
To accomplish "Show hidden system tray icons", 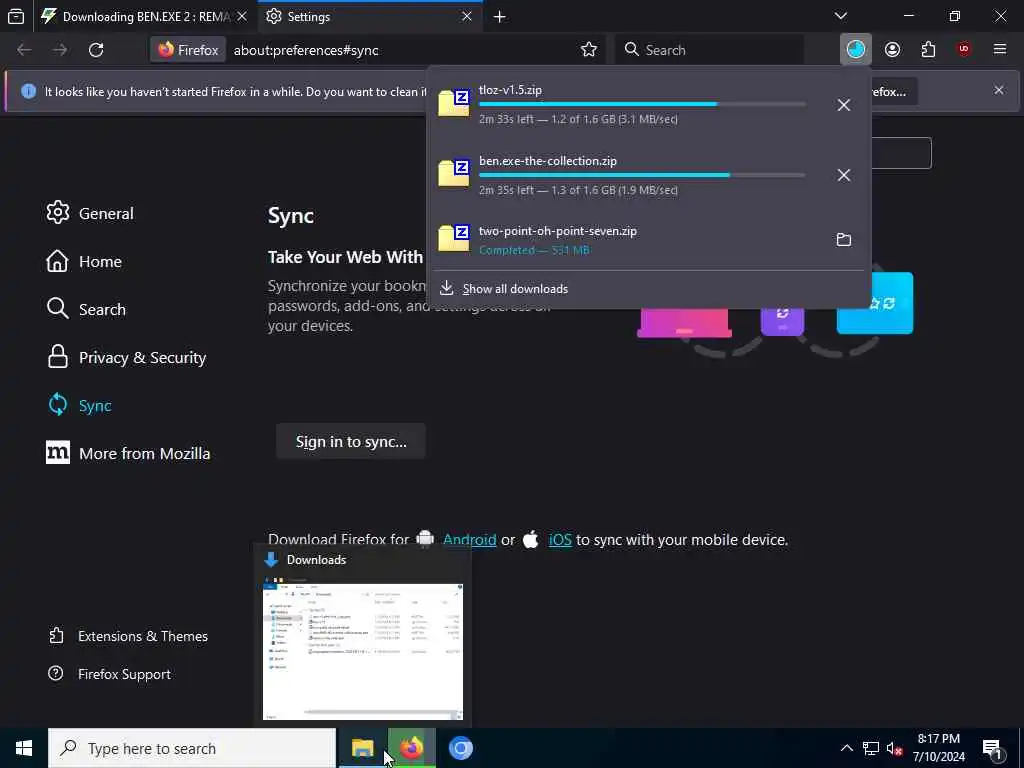I will tap(846, 748).
